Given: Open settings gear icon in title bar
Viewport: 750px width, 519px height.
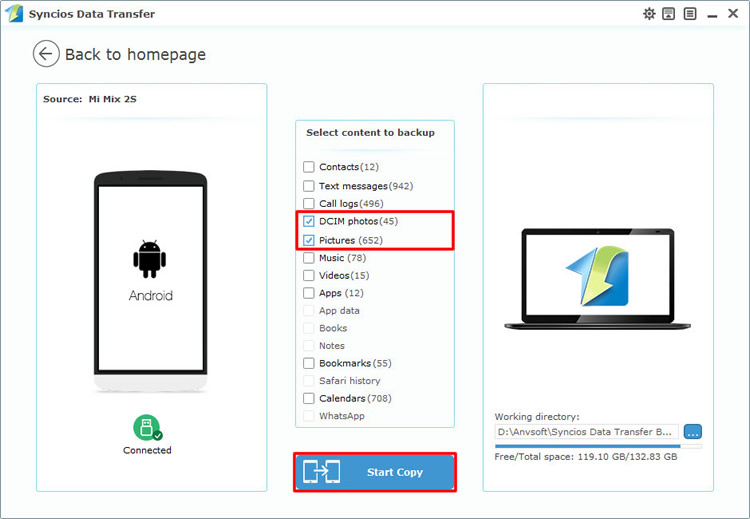Looking at the screenshot, I should pos(649,14).
